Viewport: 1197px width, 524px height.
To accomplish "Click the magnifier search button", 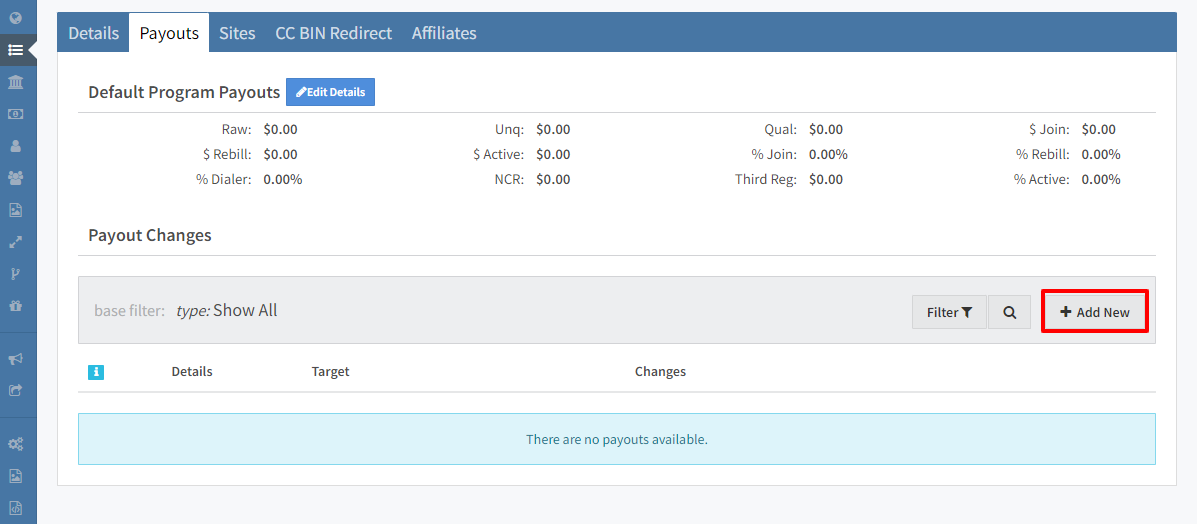I will point(1009,312).
